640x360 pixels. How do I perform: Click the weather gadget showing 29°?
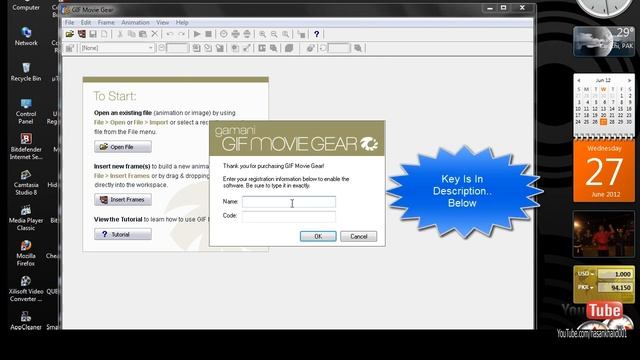604,41
